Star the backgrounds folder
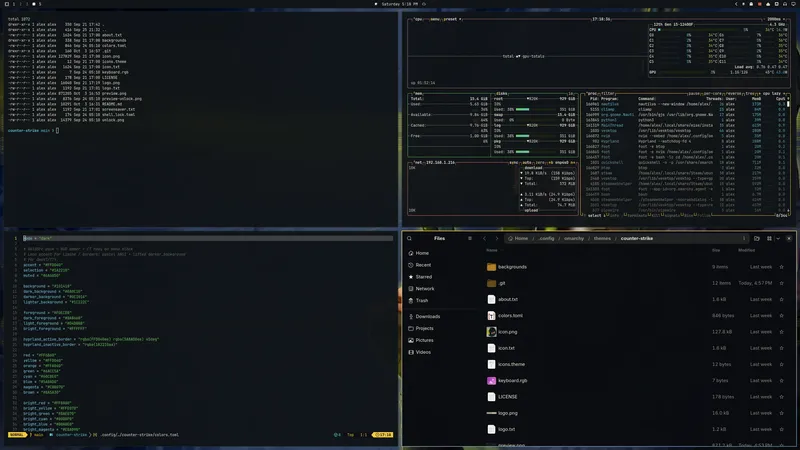This screenshot has width=800, height=450. click(781, 267)
